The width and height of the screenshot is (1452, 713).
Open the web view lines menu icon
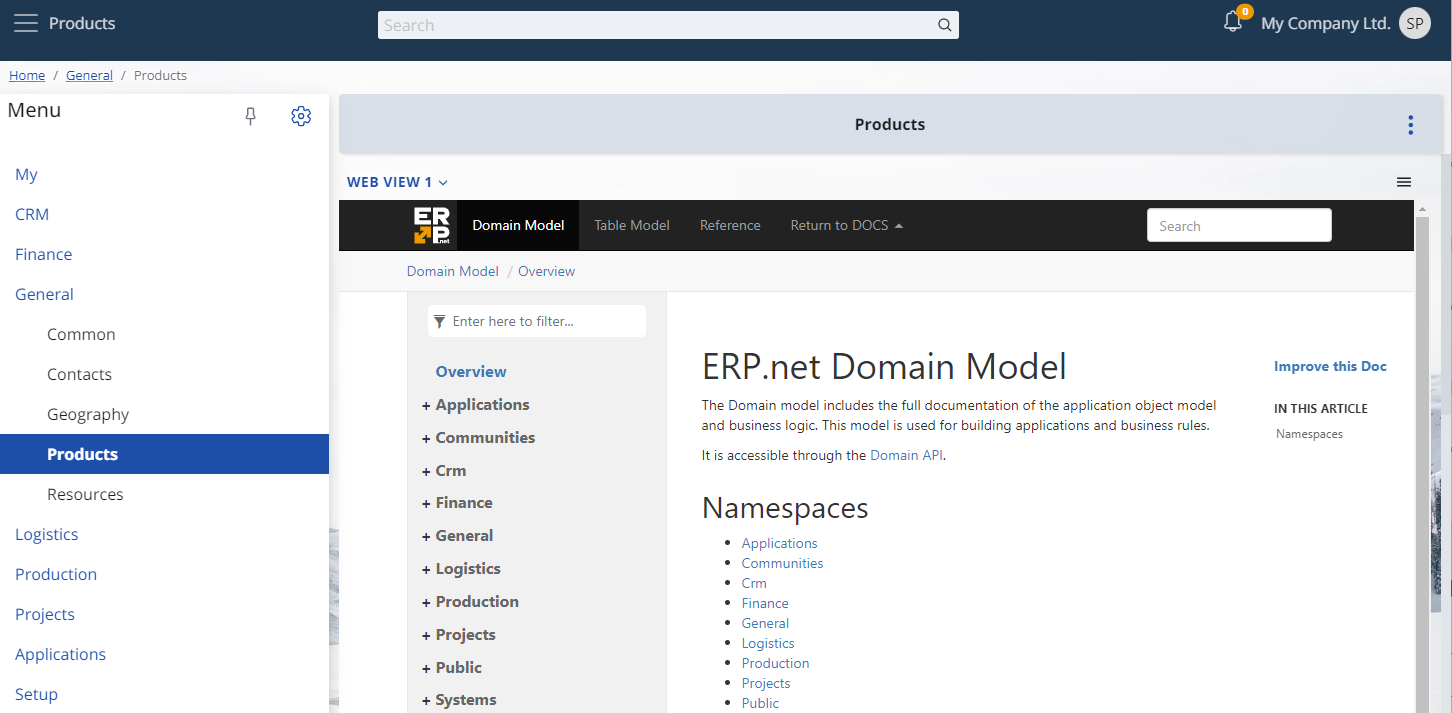[1404, 182]
